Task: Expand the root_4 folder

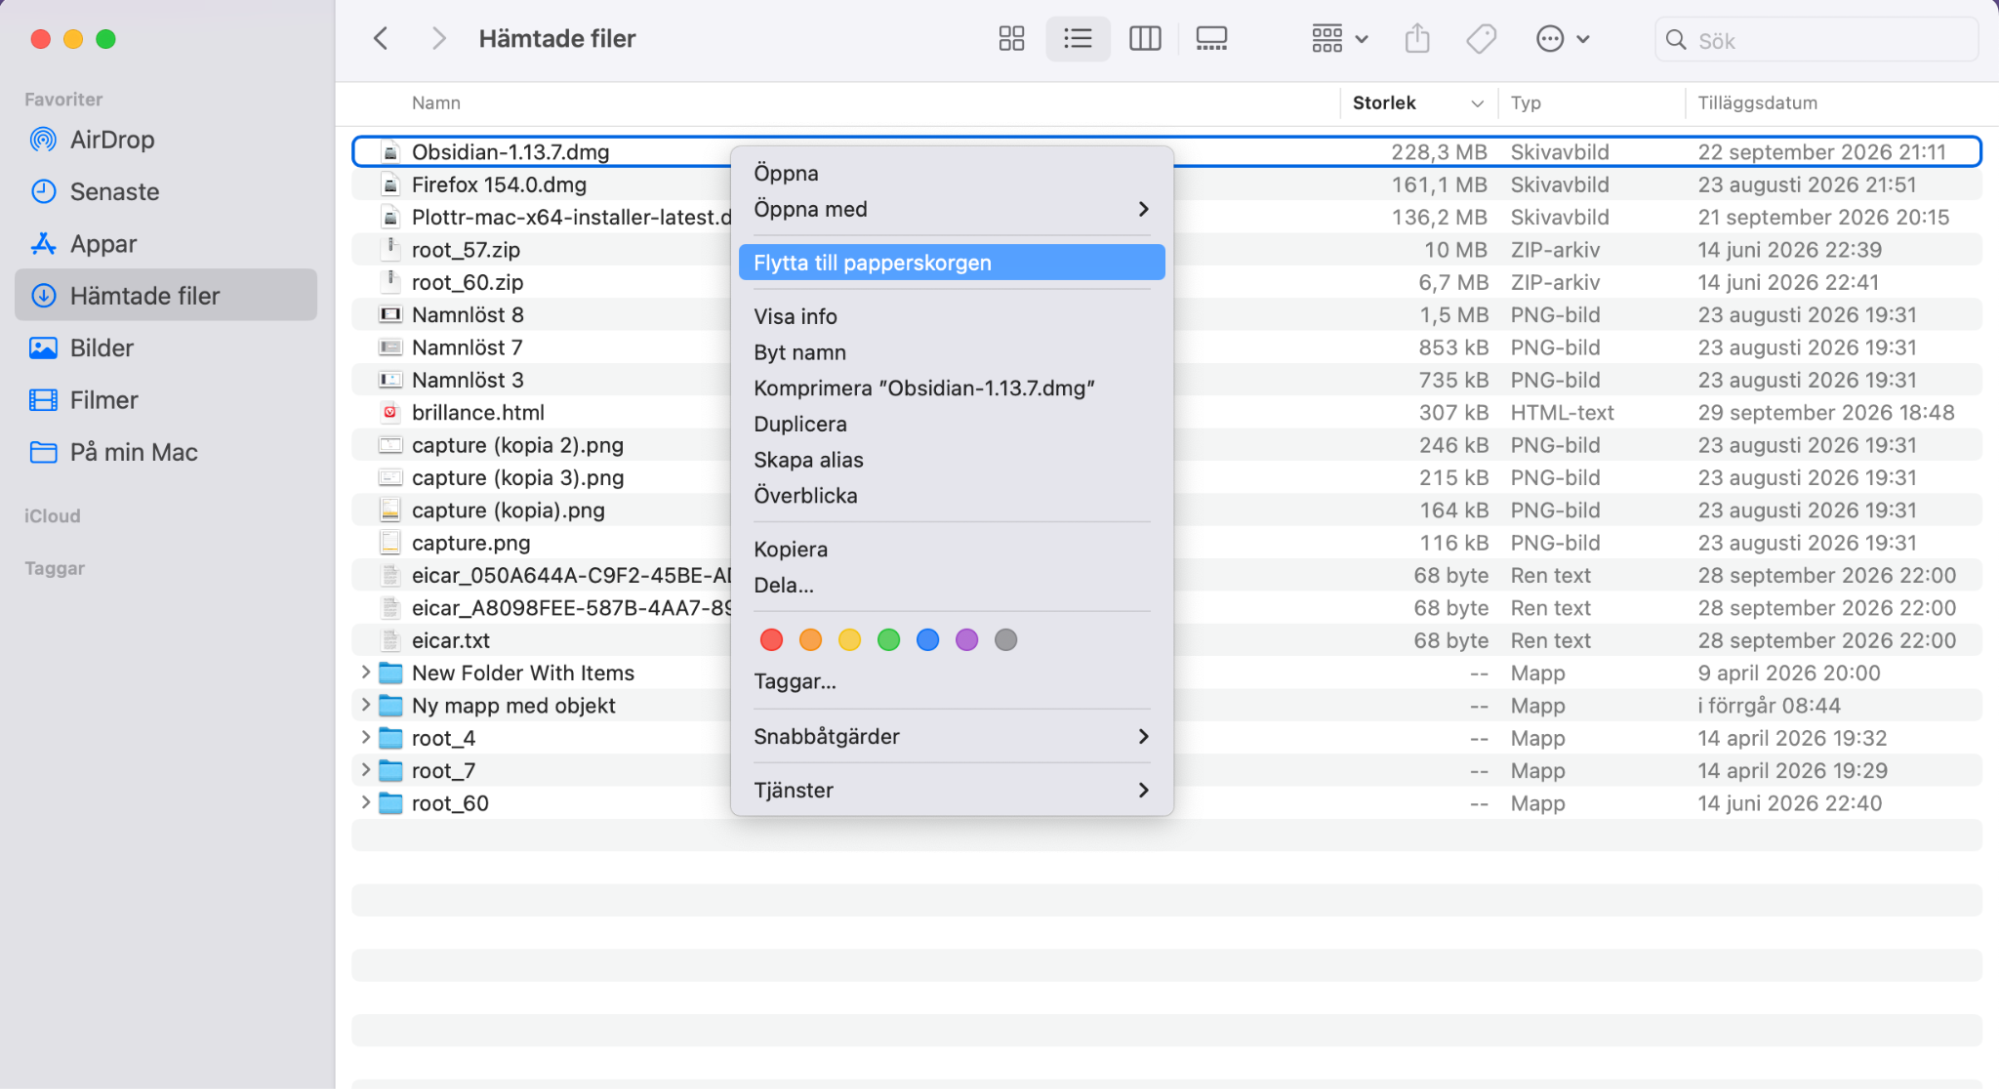Action: pos(365,738)
